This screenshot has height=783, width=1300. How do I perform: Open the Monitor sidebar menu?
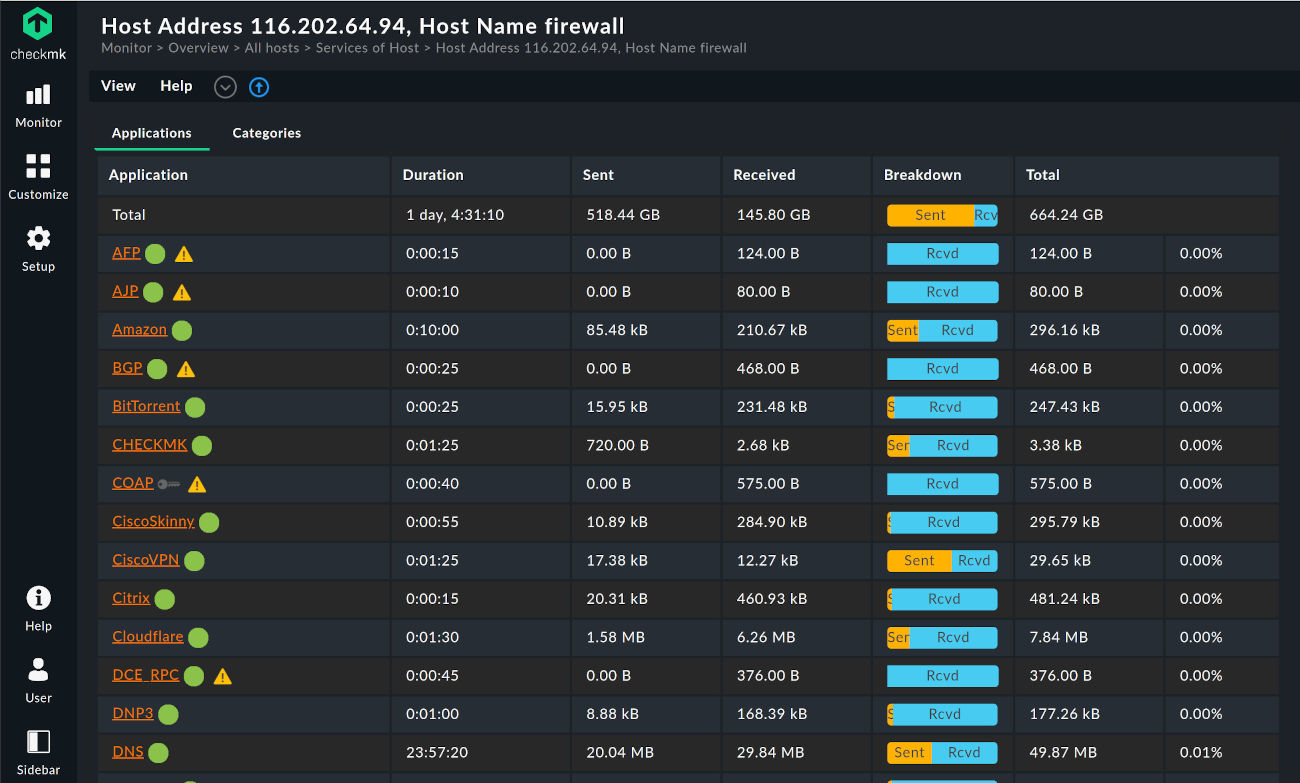coord(38,106)
